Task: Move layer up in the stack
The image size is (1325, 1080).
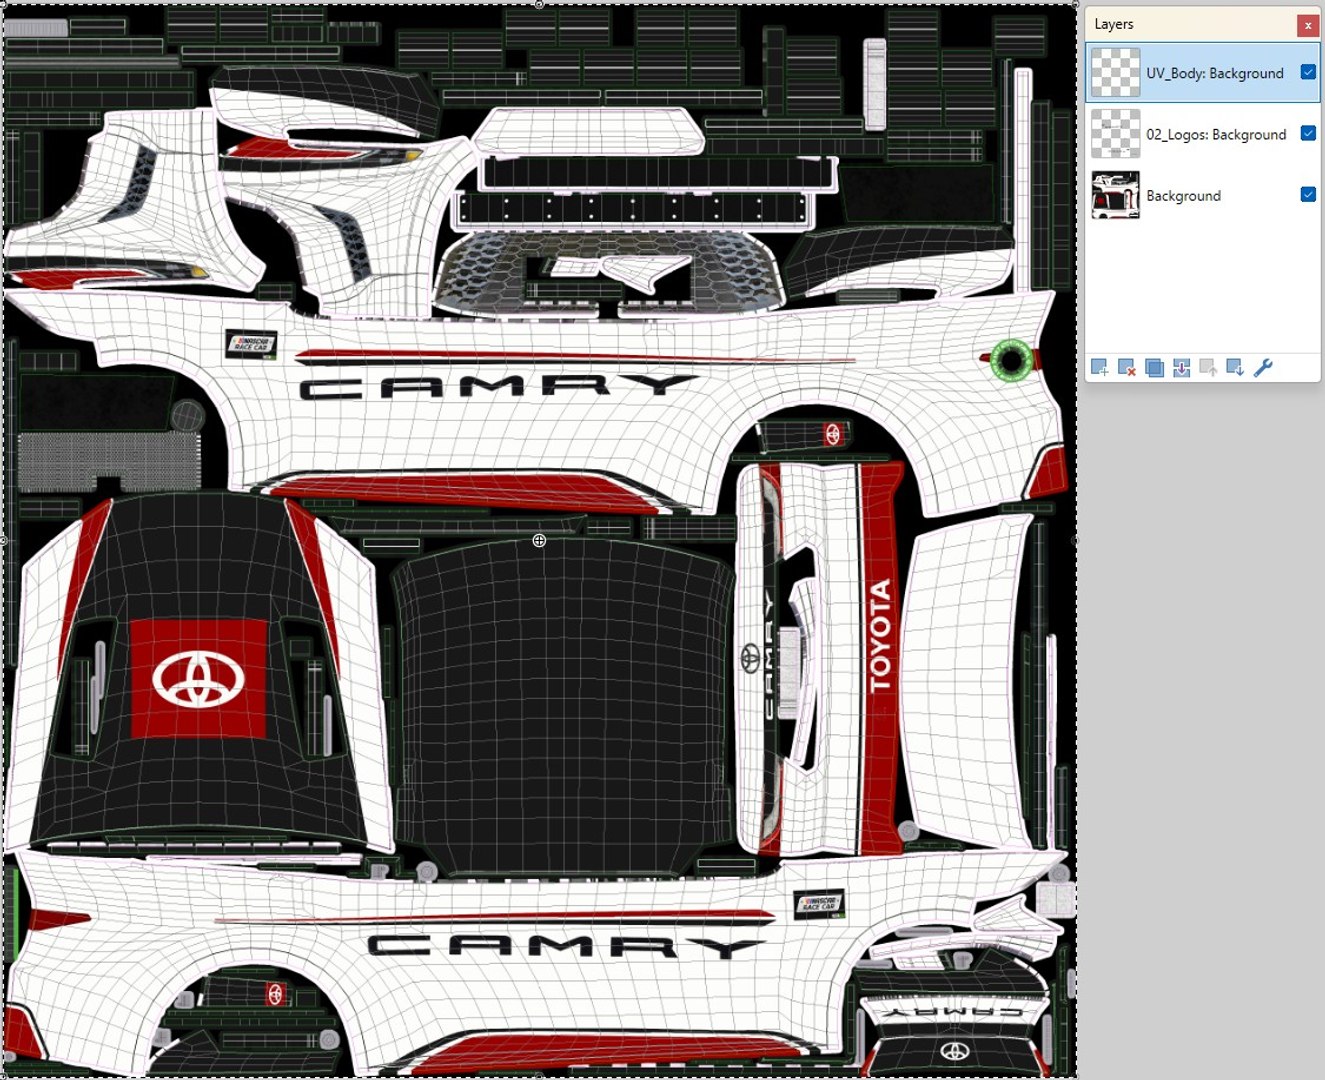Action: point(1208,368)
